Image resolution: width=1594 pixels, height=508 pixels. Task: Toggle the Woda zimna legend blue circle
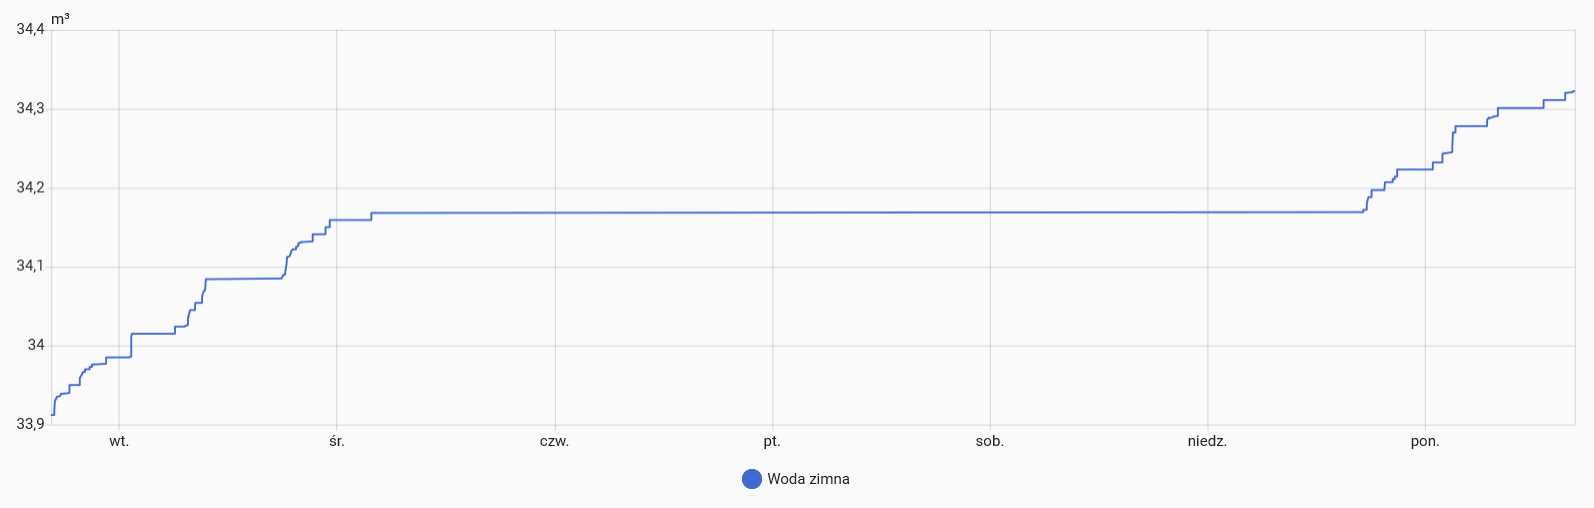click(x=752, y=479)
